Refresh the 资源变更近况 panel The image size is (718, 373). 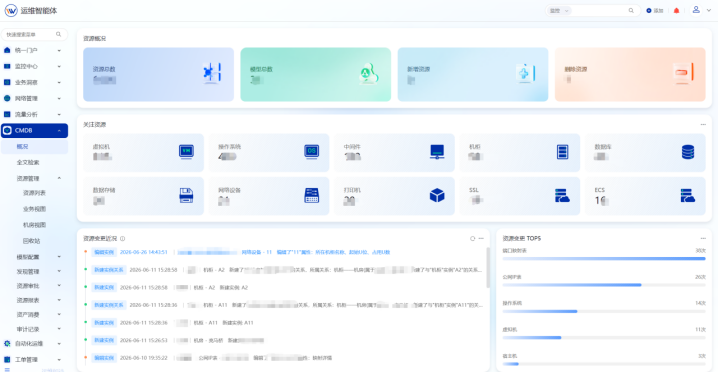coord(473,238)
